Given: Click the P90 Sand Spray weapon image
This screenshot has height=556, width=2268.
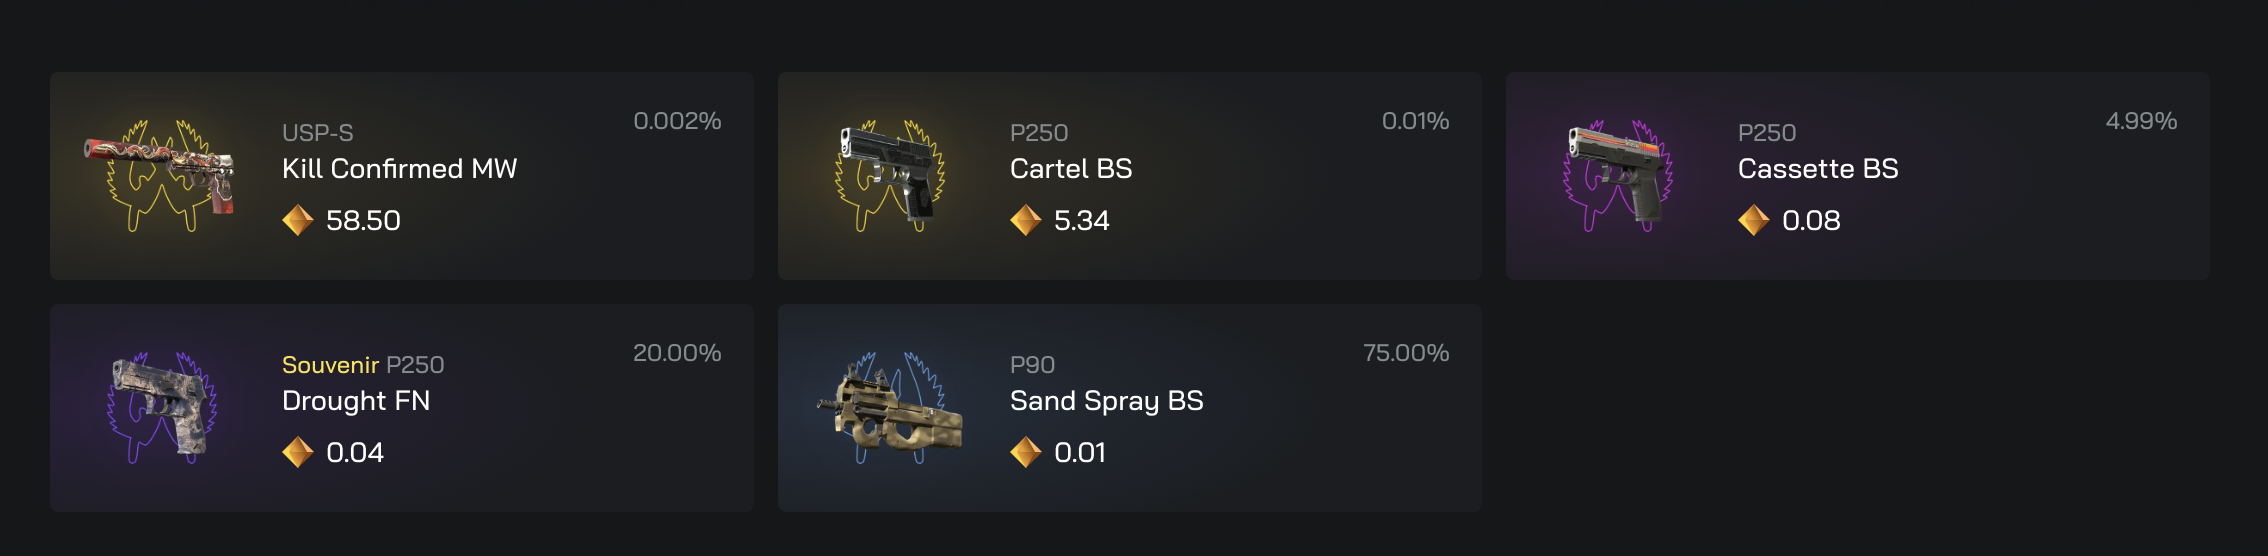Looking at the screenshot, I should click(889, 410).
